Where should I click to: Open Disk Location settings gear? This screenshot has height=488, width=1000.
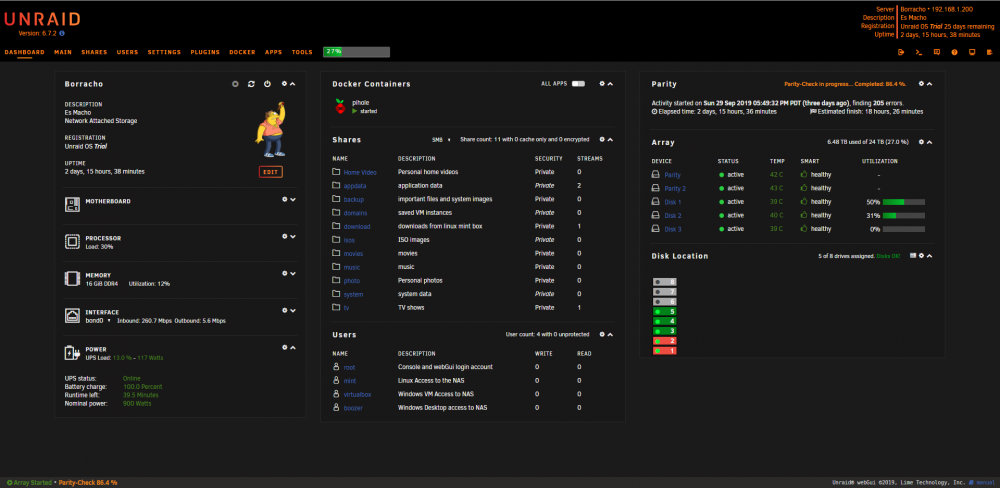(x=922, y=256)
